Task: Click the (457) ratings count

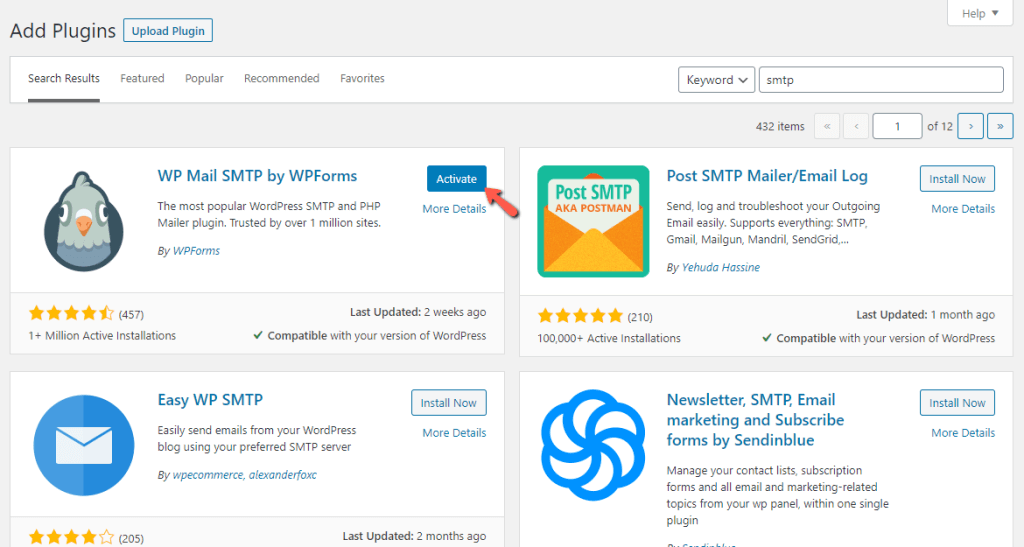Action: (131, 315)
